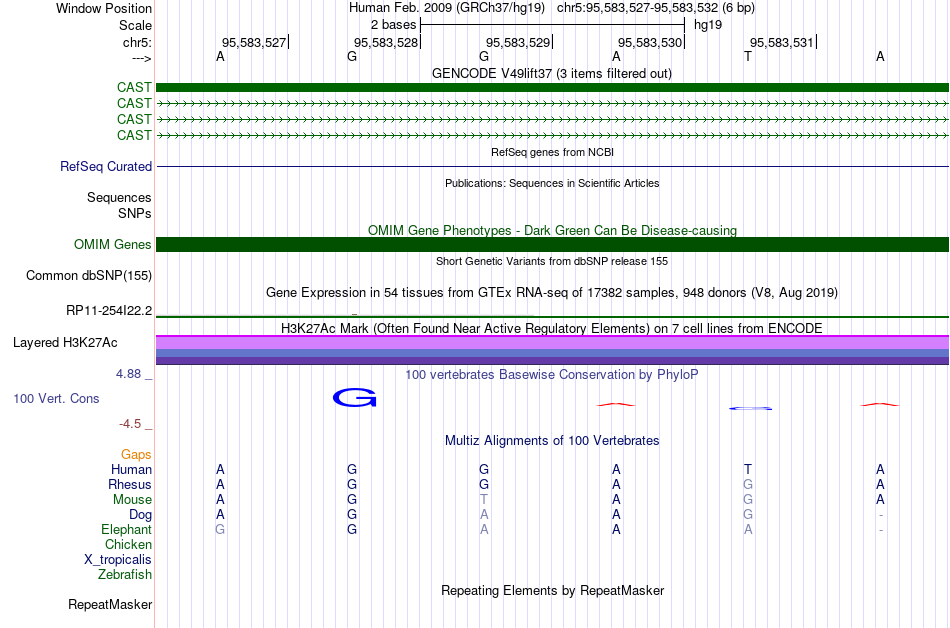Click the Window Position track label

click(104, 8)
